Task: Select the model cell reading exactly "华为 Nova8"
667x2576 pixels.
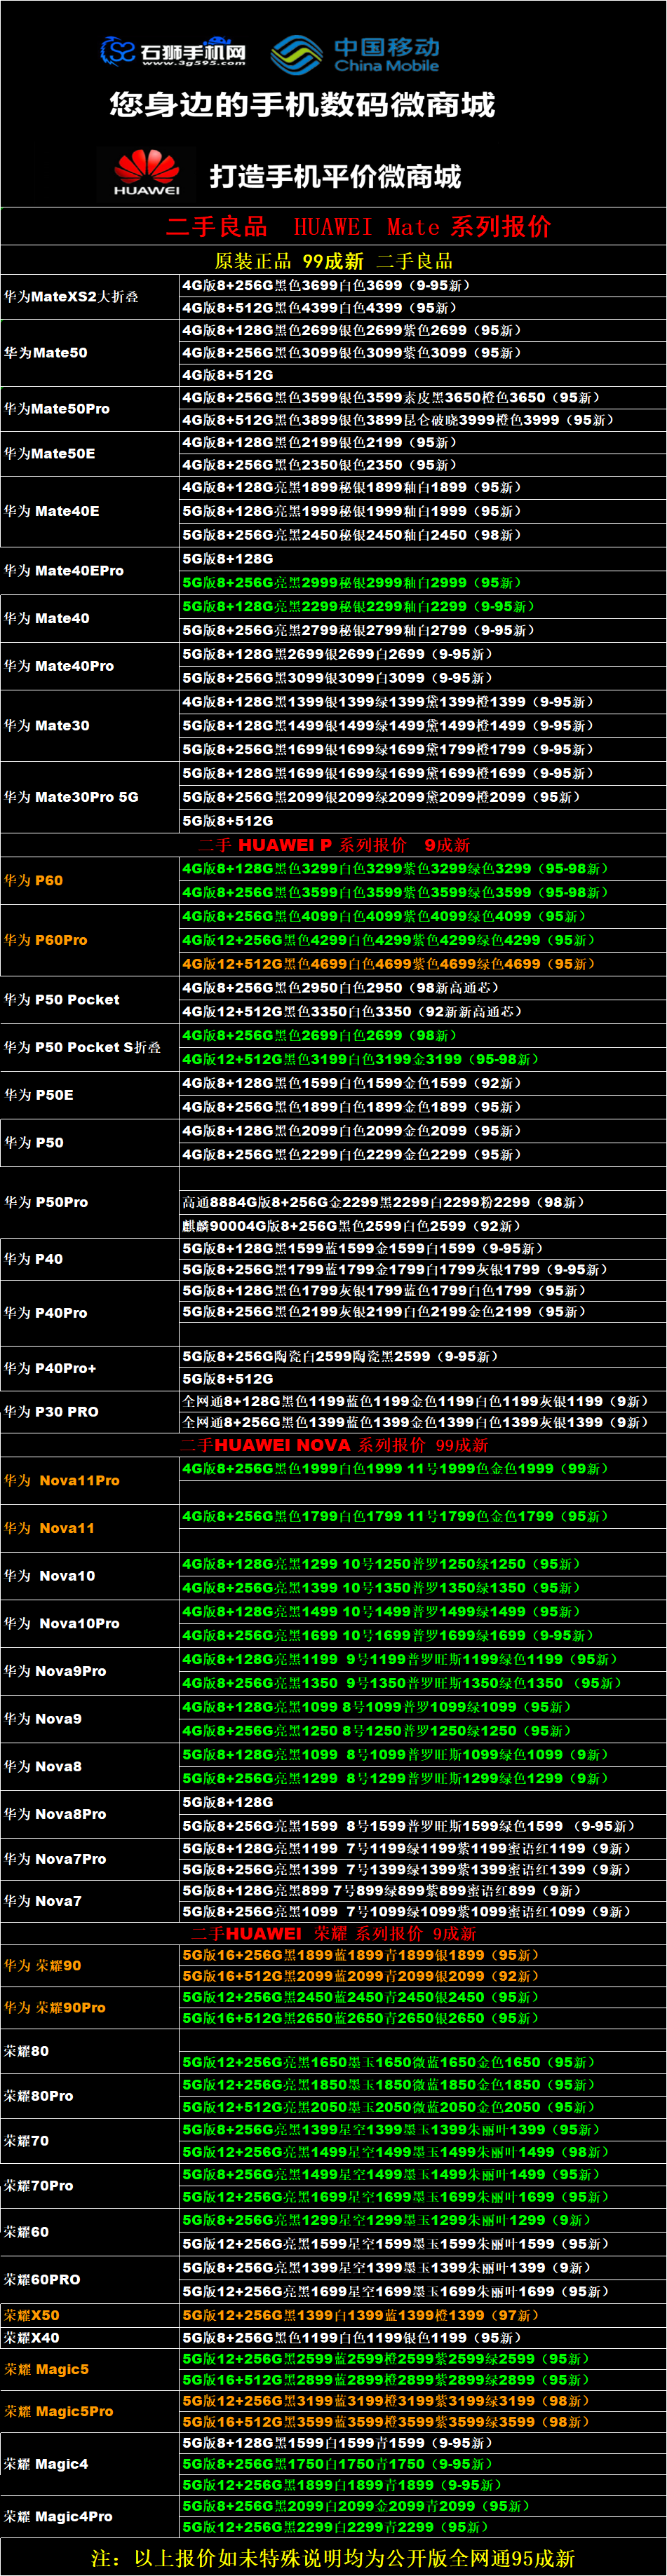Action: pyautogui.click(x=90, y=1767)
